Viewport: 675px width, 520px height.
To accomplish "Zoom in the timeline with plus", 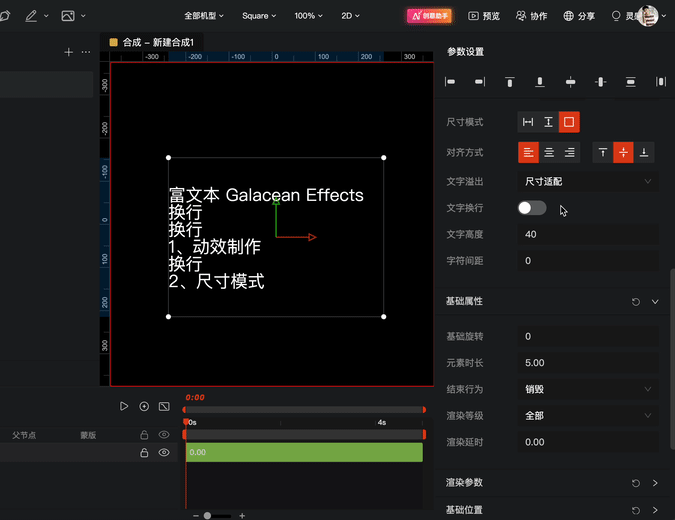I will [x=242, y=516].
